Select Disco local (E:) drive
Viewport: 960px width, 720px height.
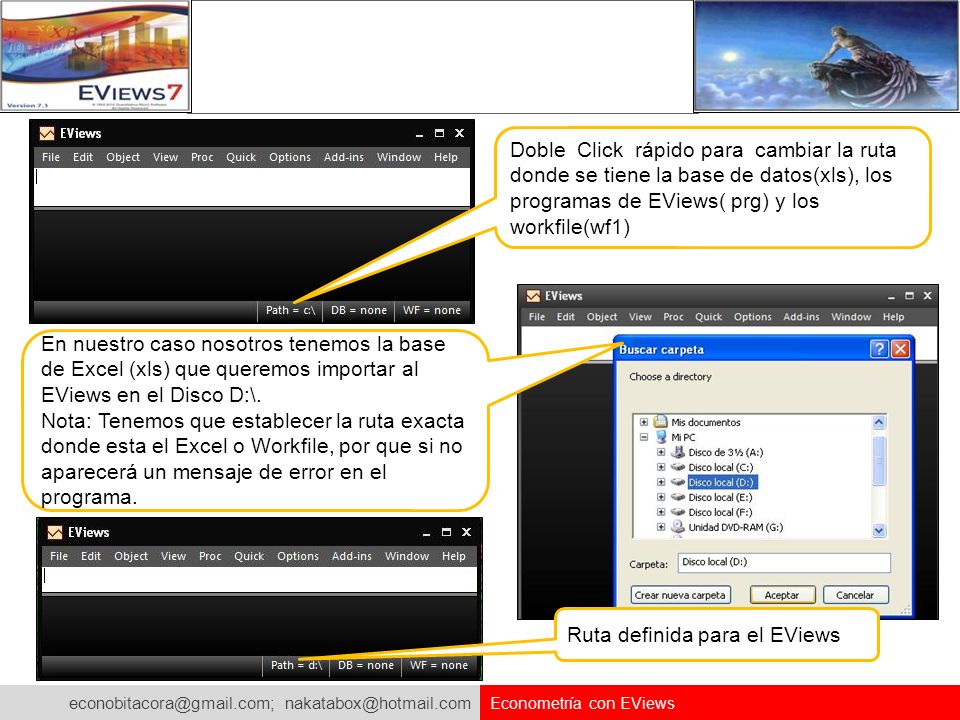(x=721, y=497)
